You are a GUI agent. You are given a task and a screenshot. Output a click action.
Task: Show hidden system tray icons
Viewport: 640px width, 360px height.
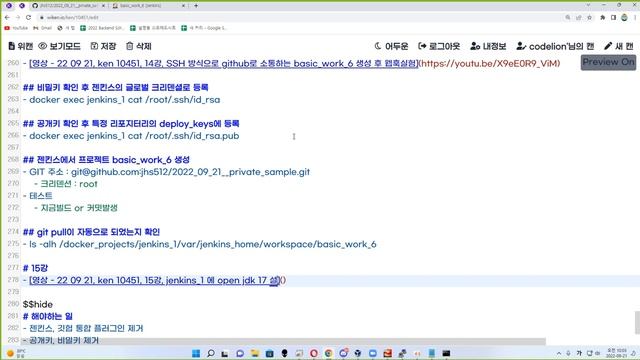(559, 353)
